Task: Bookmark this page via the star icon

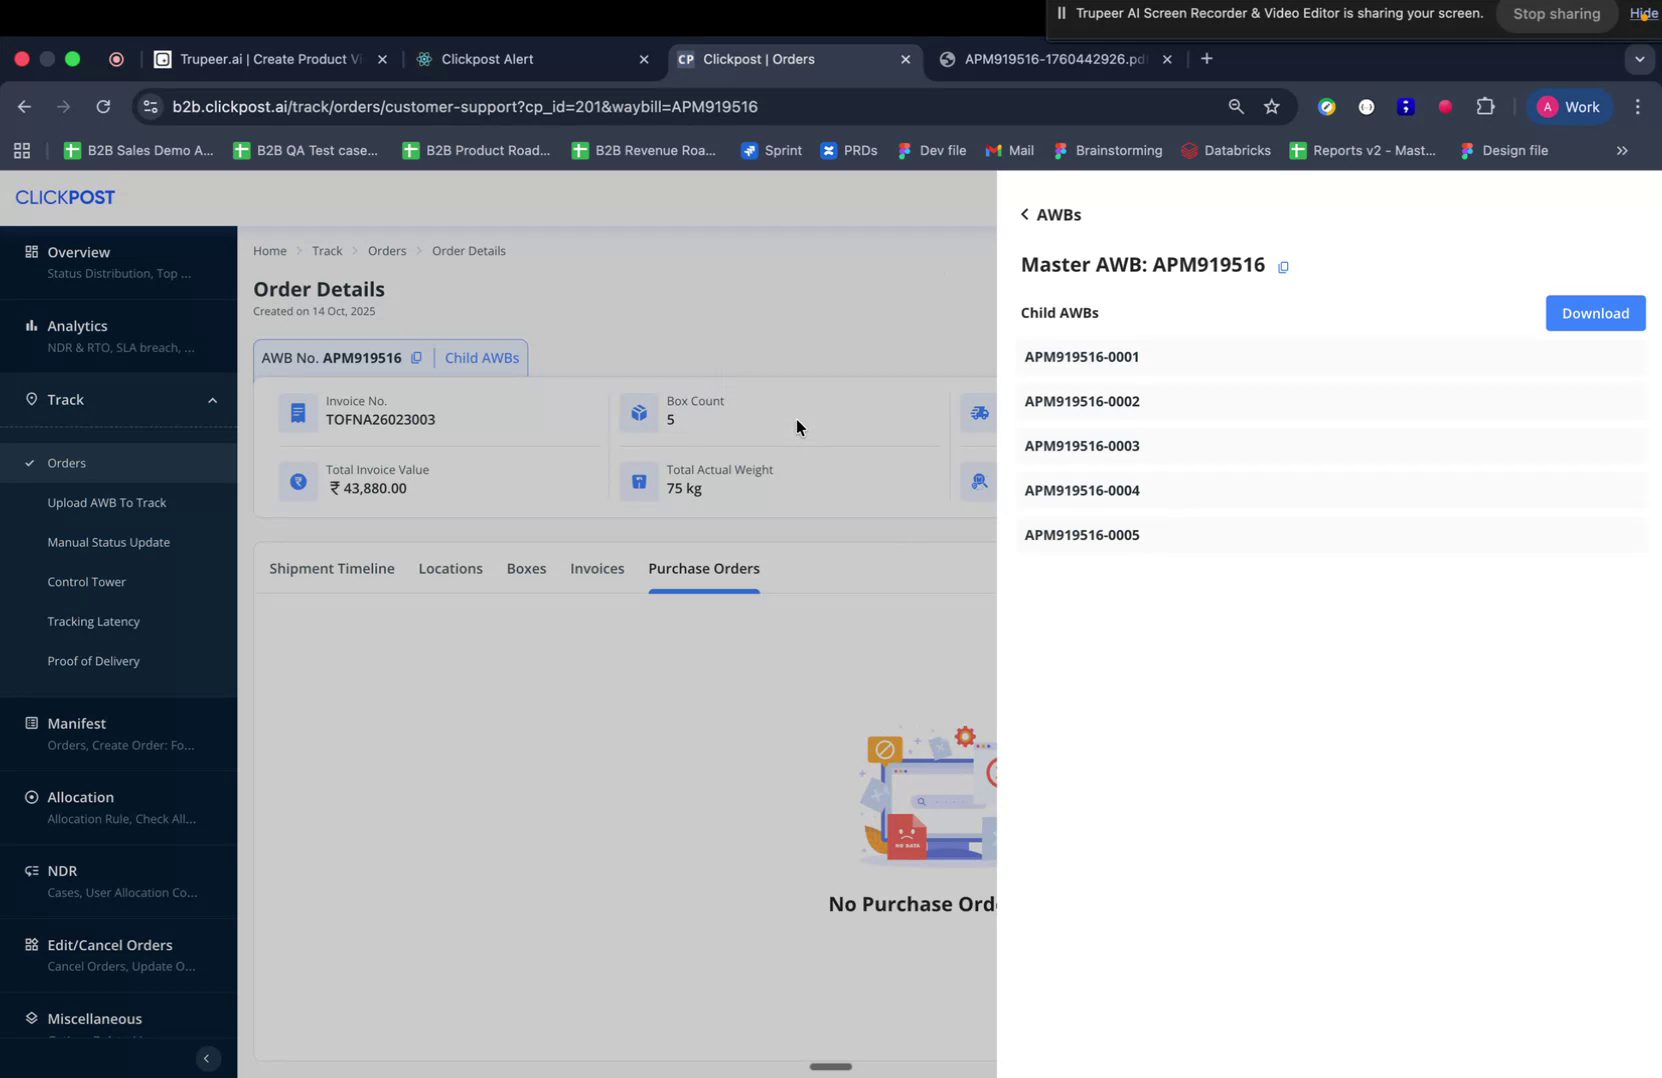Action: point(1272,106)
